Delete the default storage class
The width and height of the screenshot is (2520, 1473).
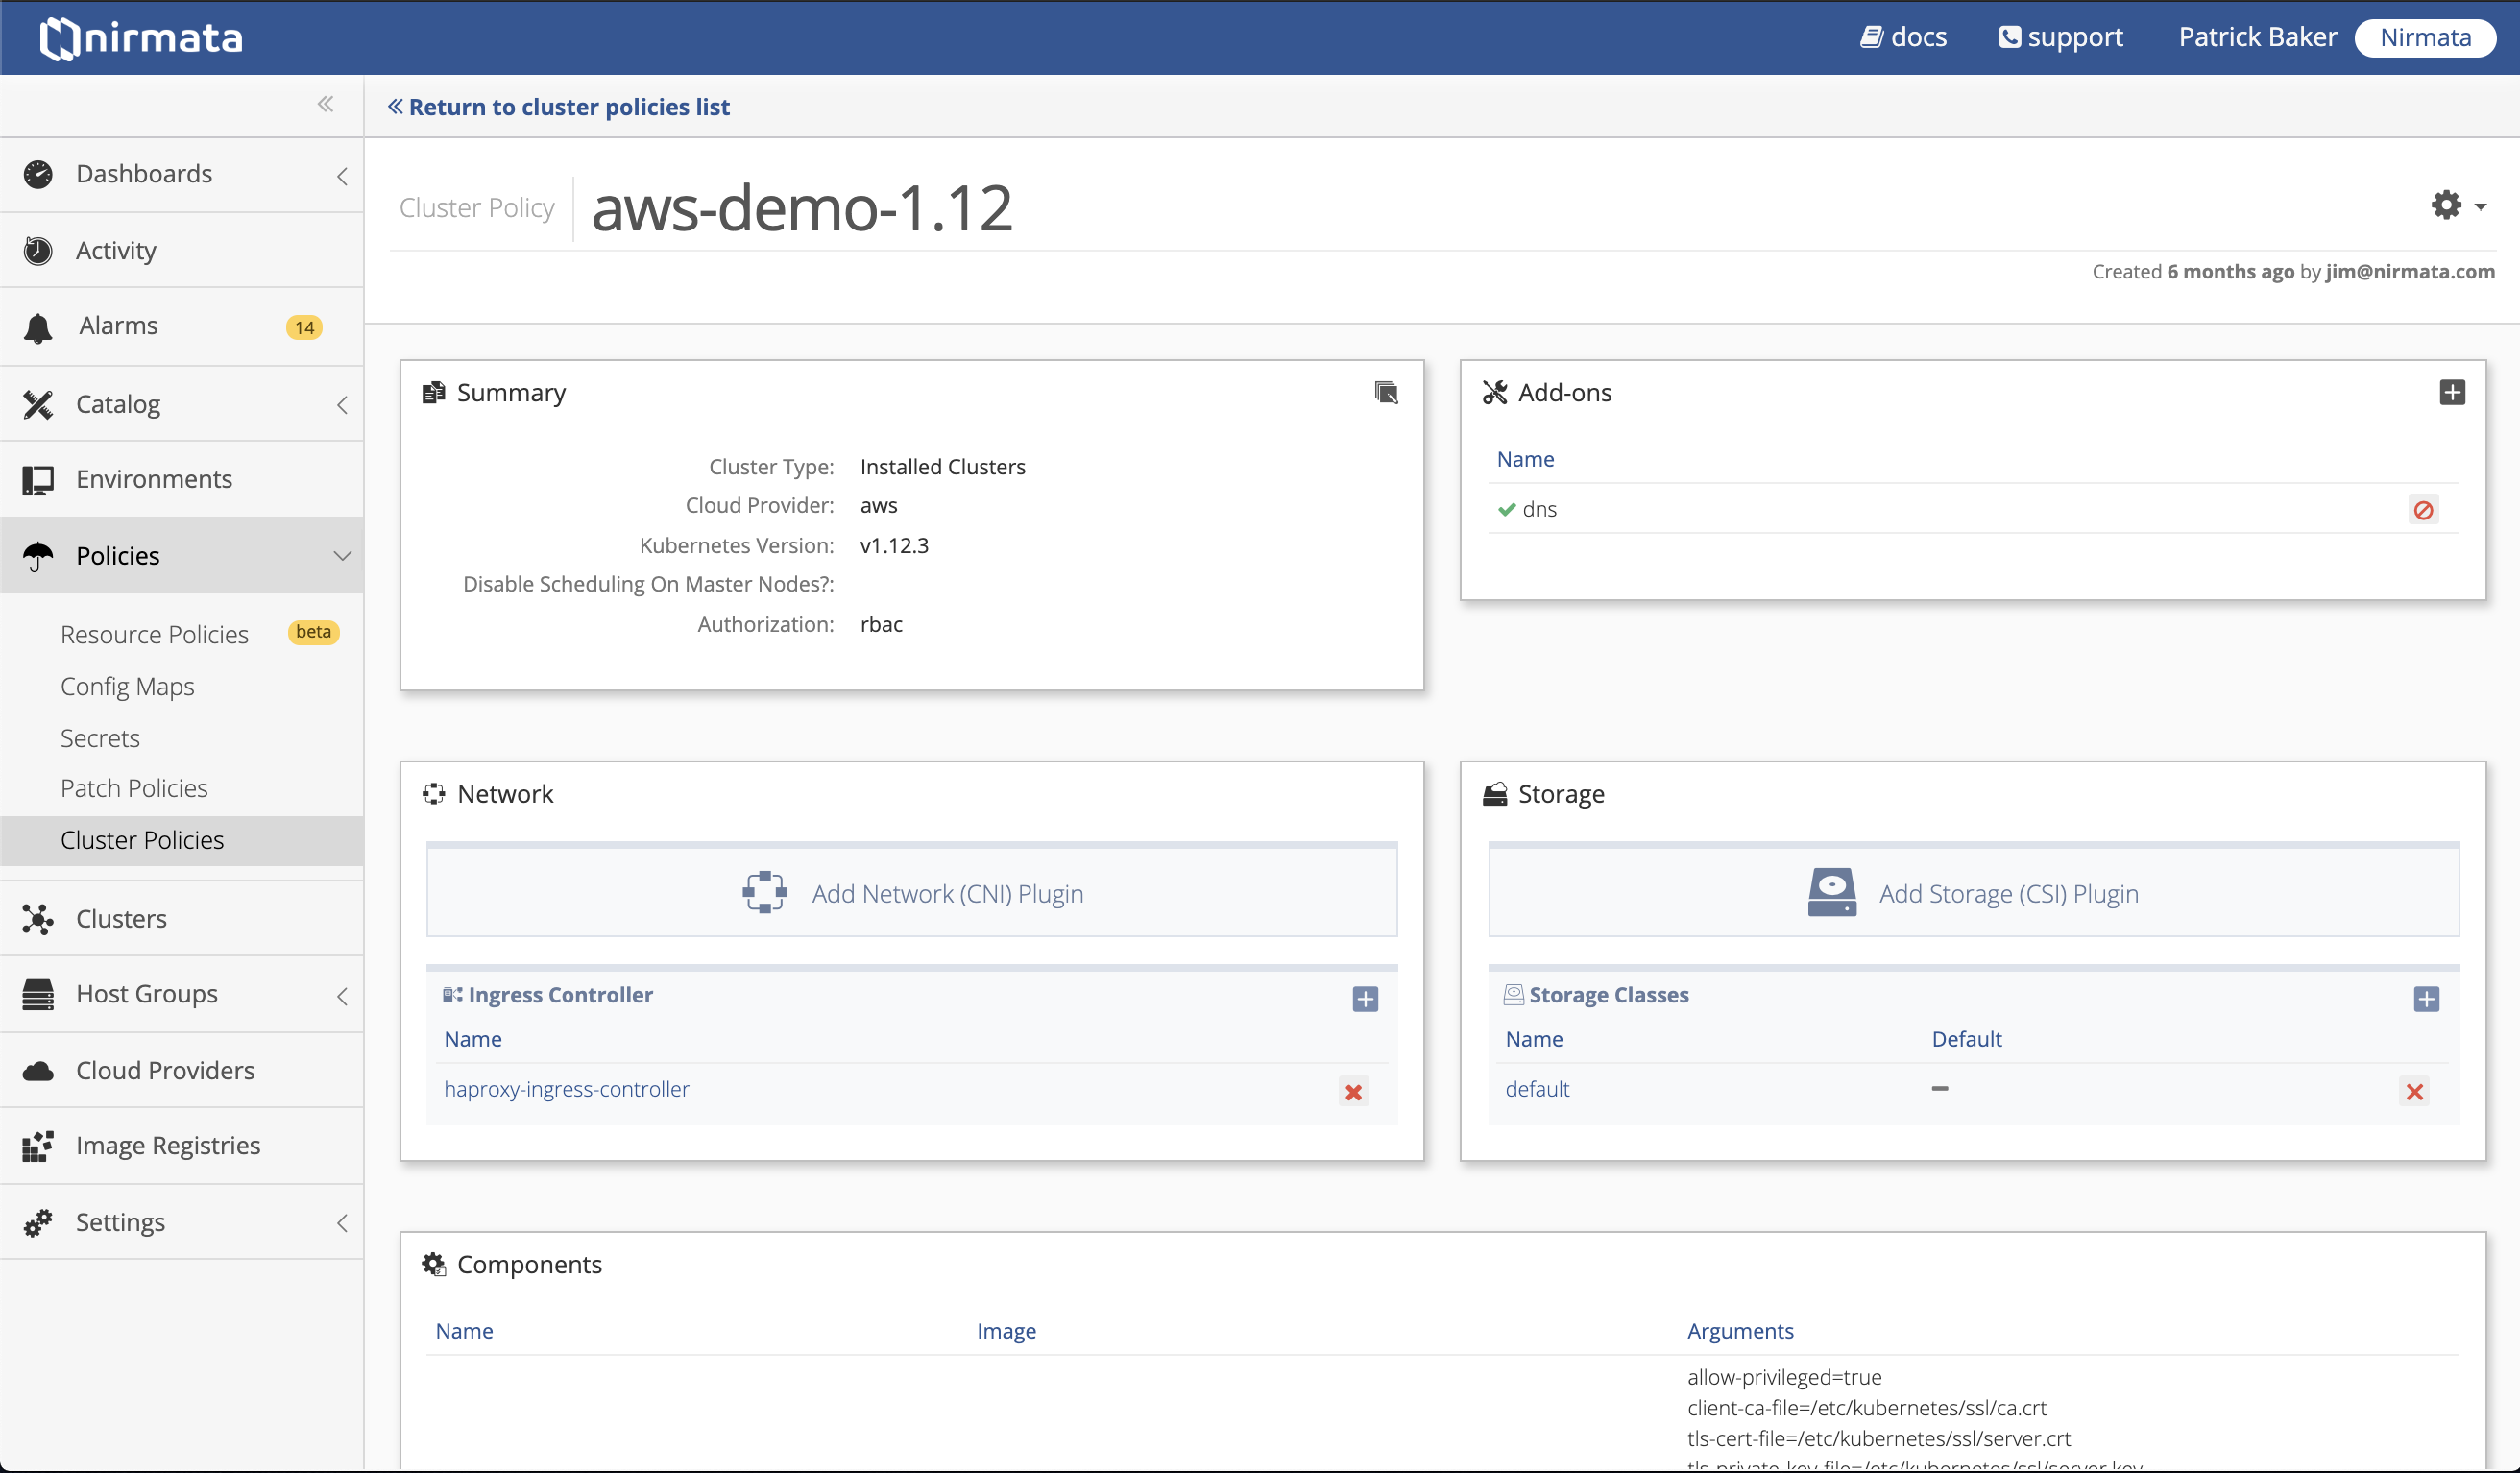(x=2414, y=1092)
